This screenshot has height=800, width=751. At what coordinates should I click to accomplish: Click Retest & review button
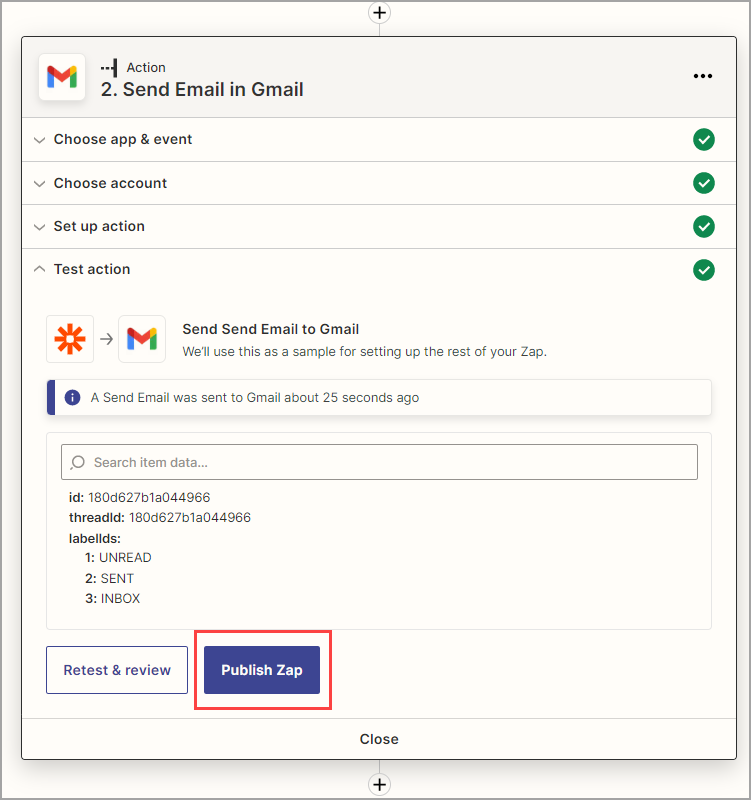[117, 670]
